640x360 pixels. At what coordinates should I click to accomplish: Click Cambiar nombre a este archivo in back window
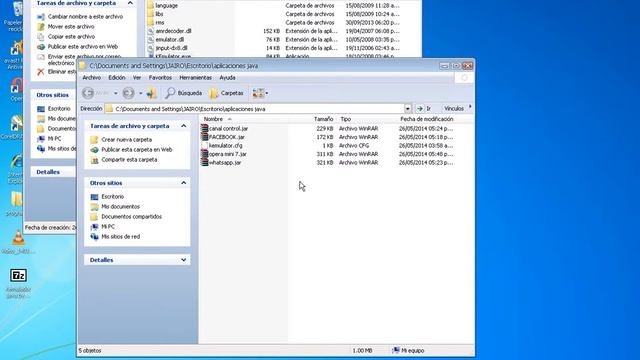click(85, 17)
